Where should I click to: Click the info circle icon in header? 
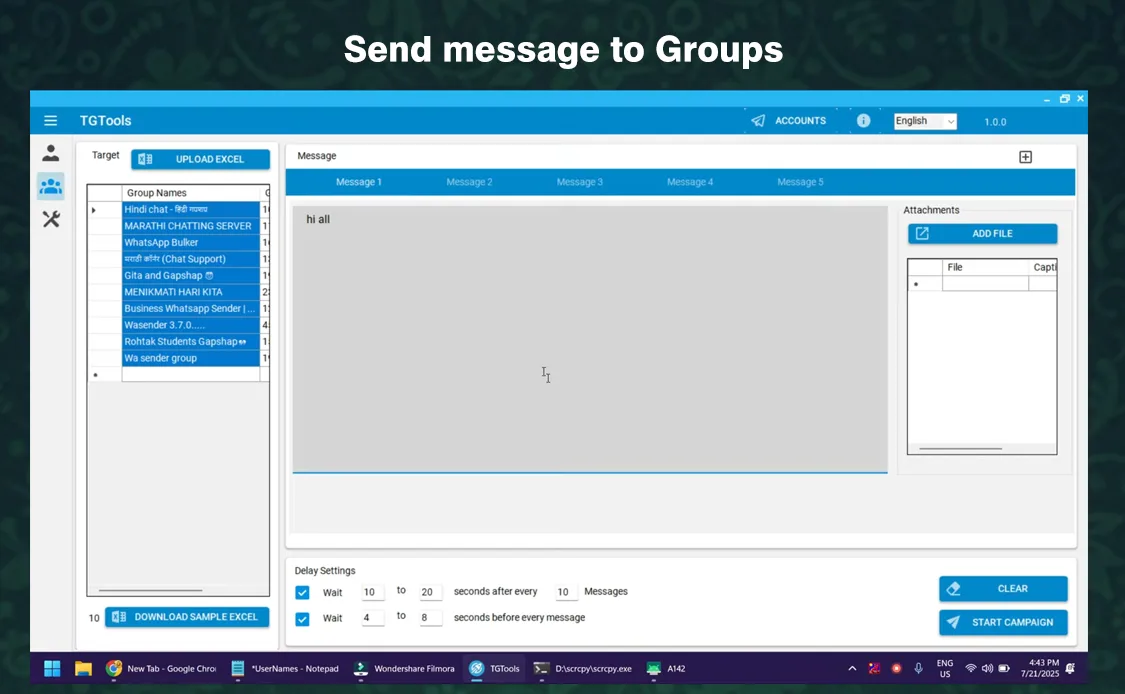pyautogui.click(x=863, y=121)
